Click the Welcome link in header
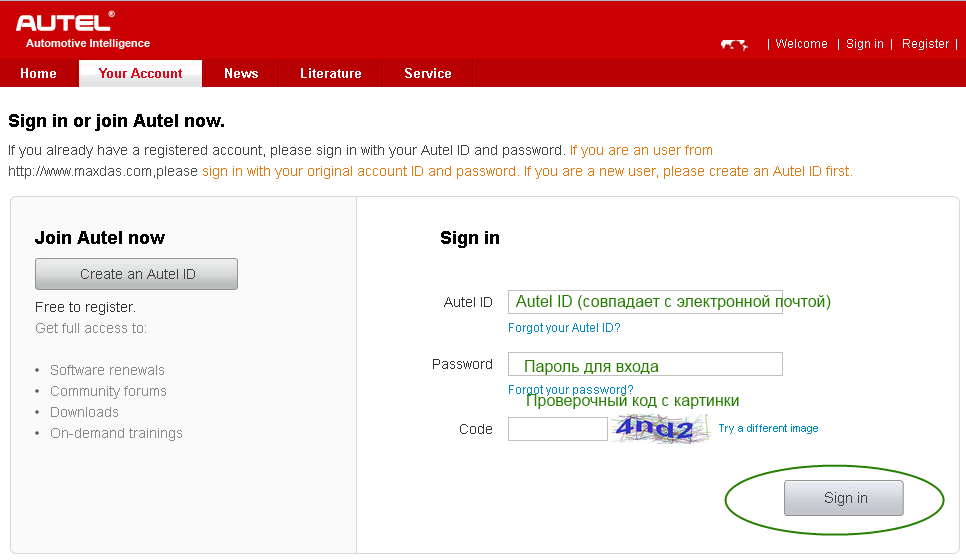Image resolution: width=966 pixels, height=560 pixels. (x=801, y=44)
